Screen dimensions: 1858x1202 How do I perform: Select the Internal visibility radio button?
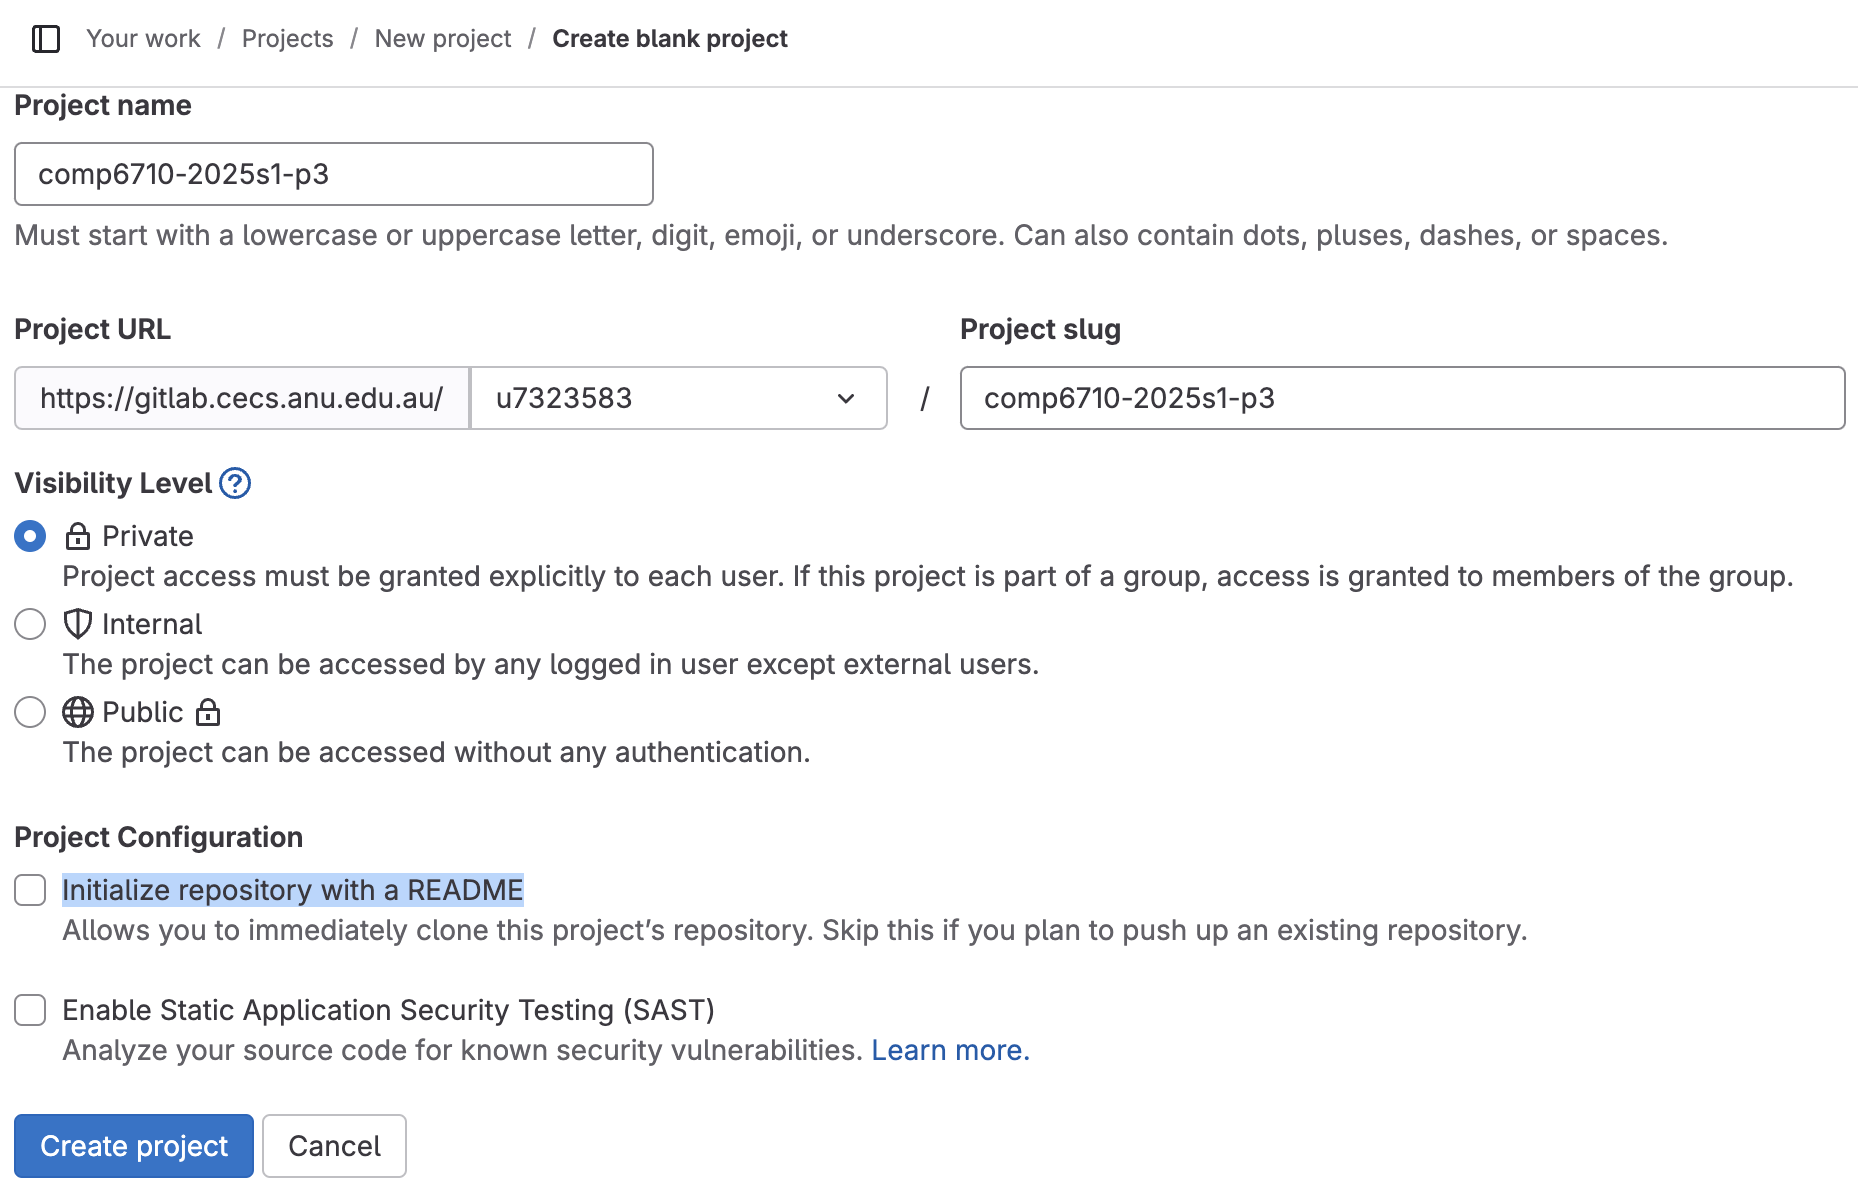tap(30, 624)
